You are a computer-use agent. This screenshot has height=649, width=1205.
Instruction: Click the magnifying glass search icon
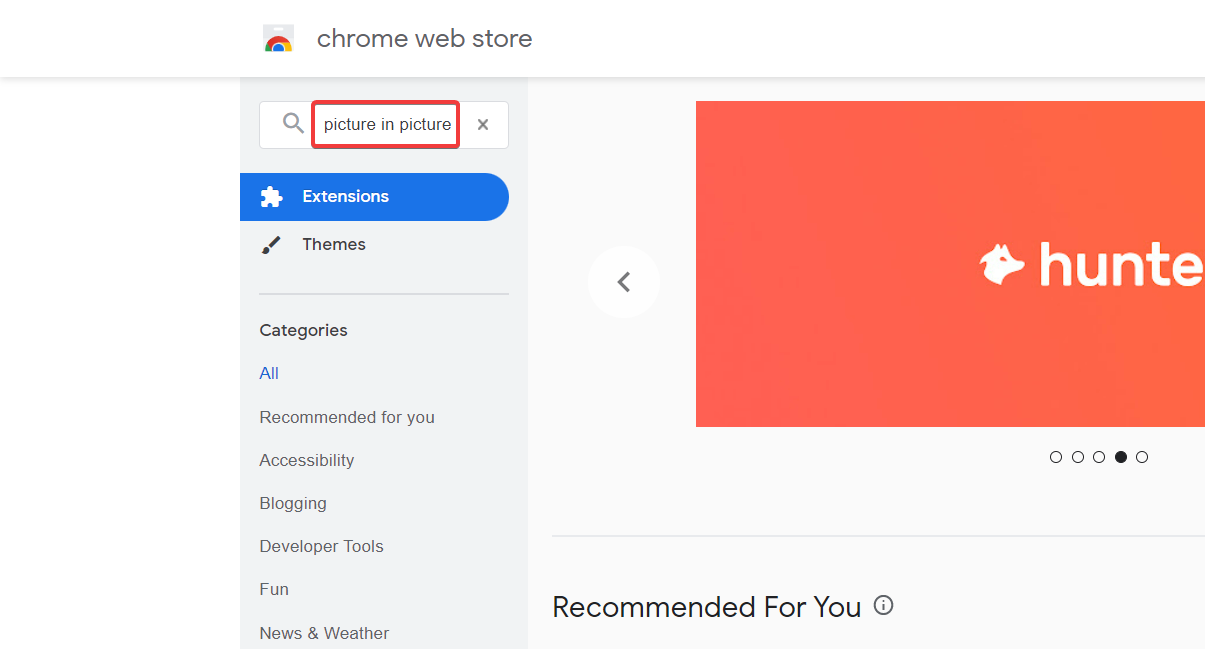pyautogui.click(x=293, y=124)
